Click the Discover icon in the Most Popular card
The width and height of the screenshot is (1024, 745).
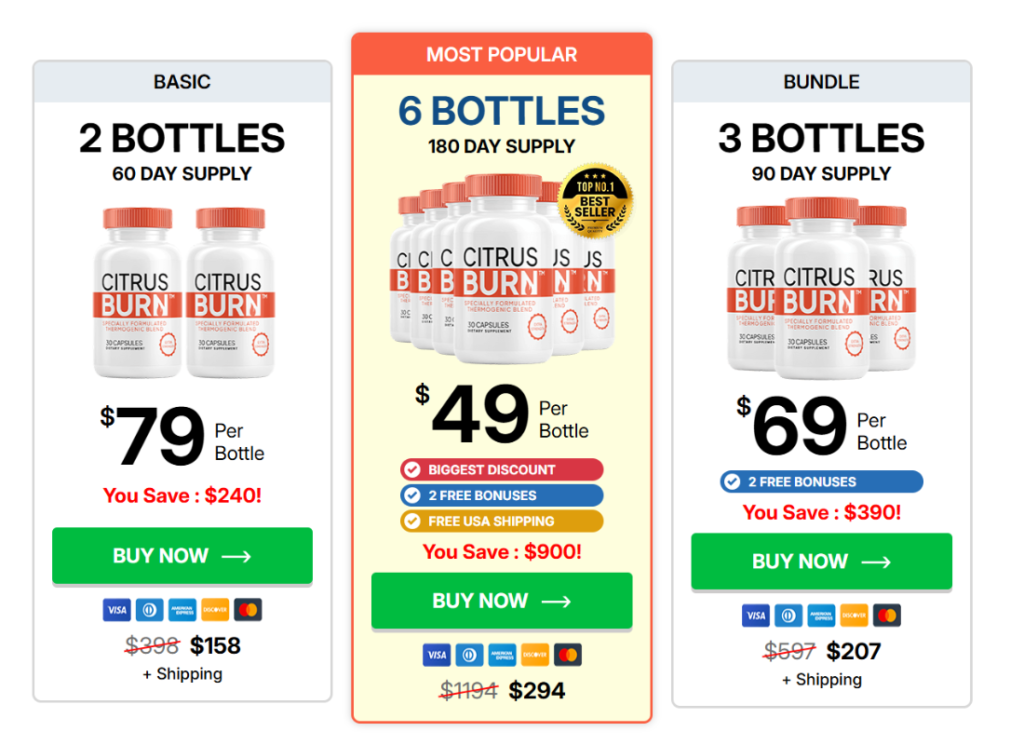(x=535, y=655)
